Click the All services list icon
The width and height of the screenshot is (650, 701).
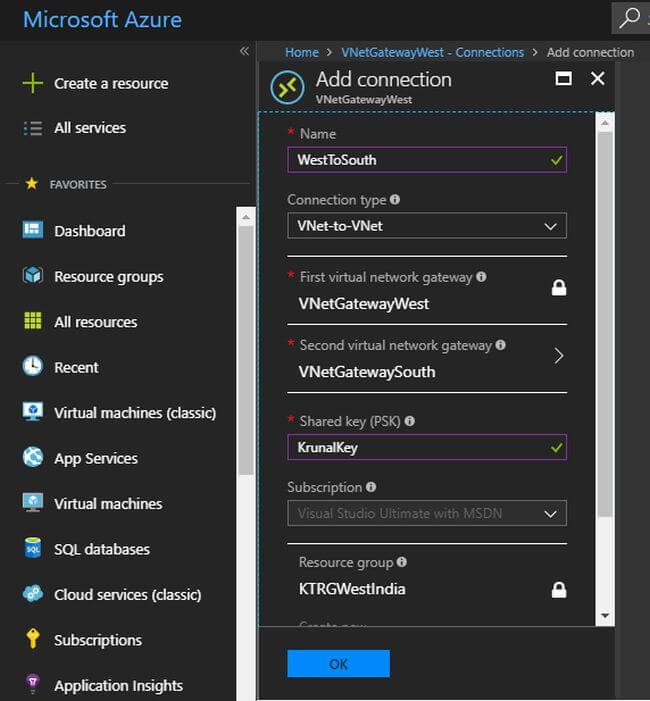[x=33, y=128]
